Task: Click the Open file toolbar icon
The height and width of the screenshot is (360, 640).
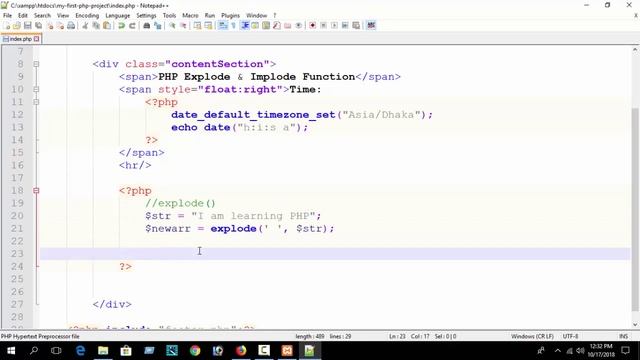Action: [17, 26]
